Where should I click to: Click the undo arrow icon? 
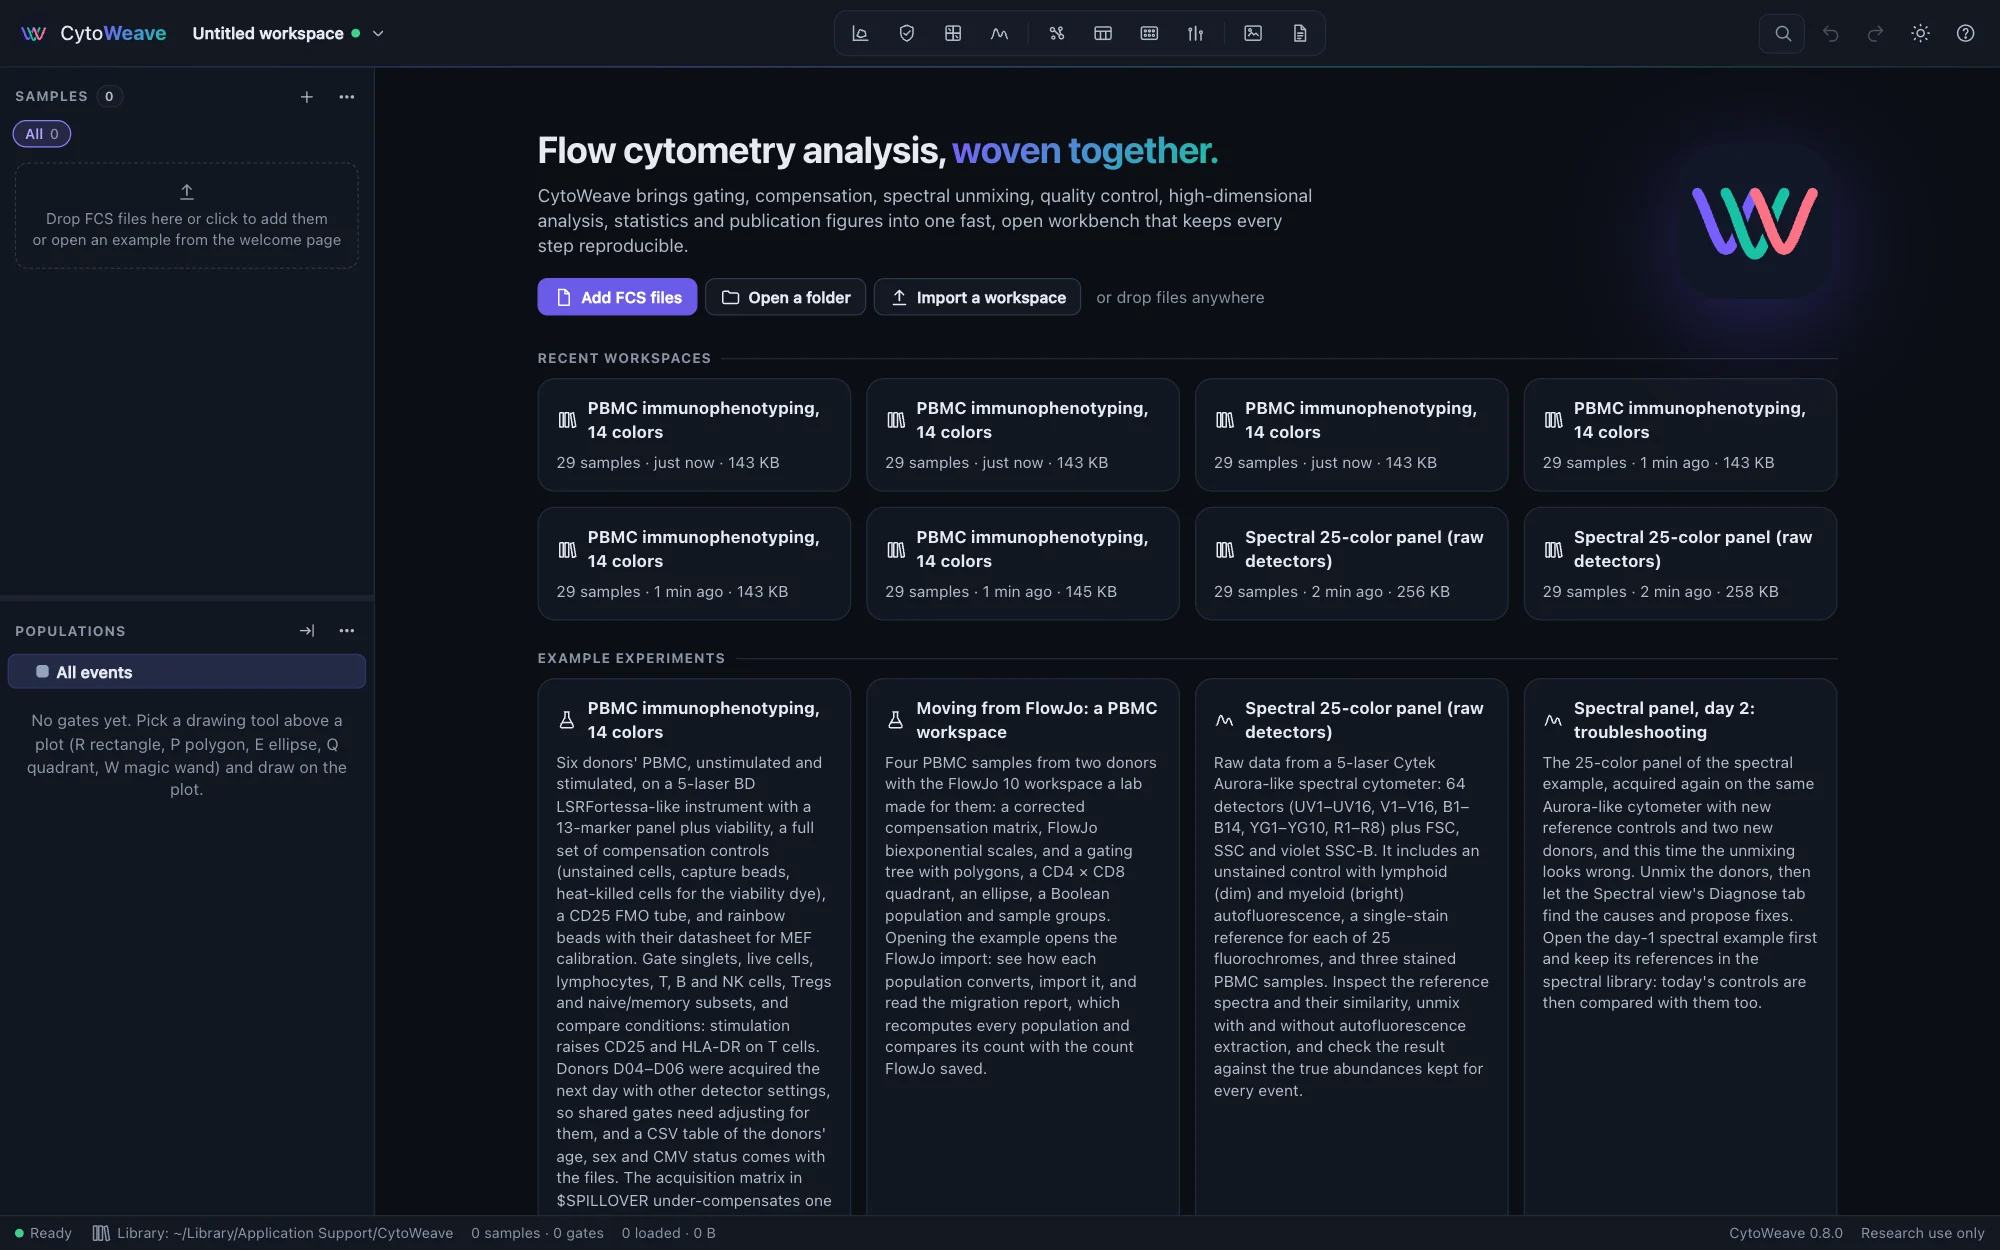(x=1830, y=33)
